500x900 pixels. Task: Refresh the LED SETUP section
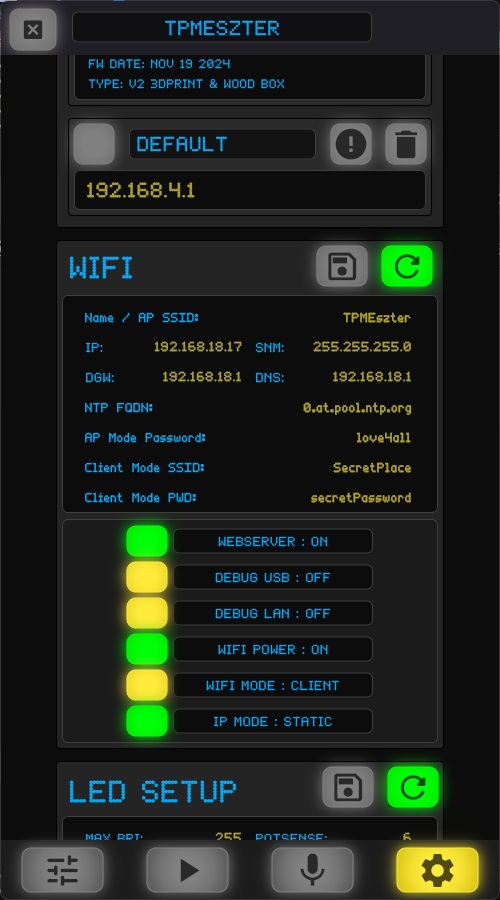point(413,787)
